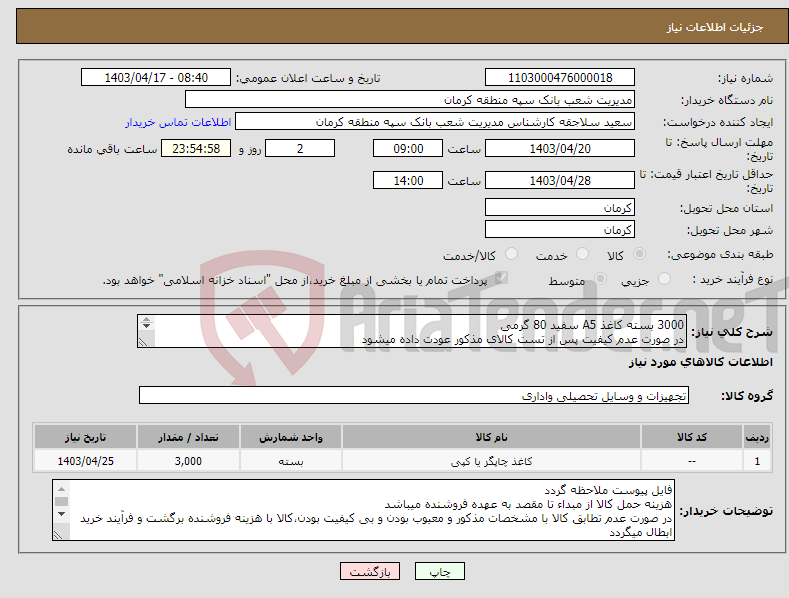The width and height of the screenshot is (789, 598).
Task: Click price validity date 1403/04/28
Action: 560,180
